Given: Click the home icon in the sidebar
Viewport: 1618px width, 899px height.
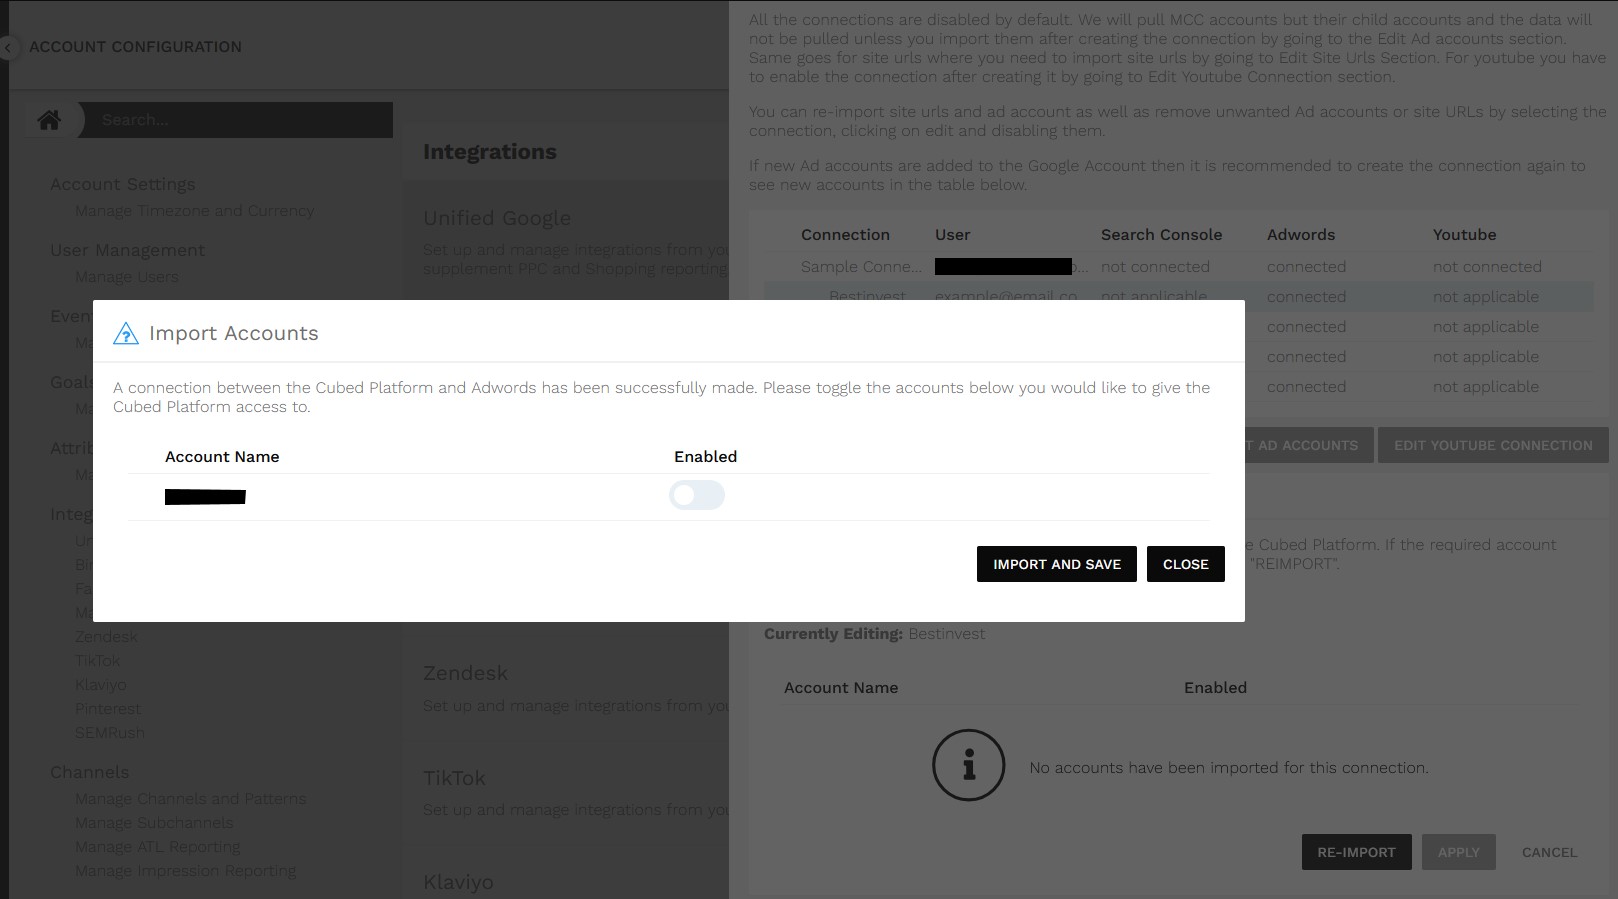Looking at the screenshot, I should coord(49,120).
